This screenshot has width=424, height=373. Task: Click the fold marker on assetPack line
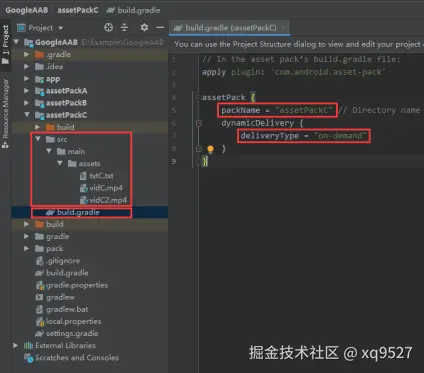tap(198, 97)
